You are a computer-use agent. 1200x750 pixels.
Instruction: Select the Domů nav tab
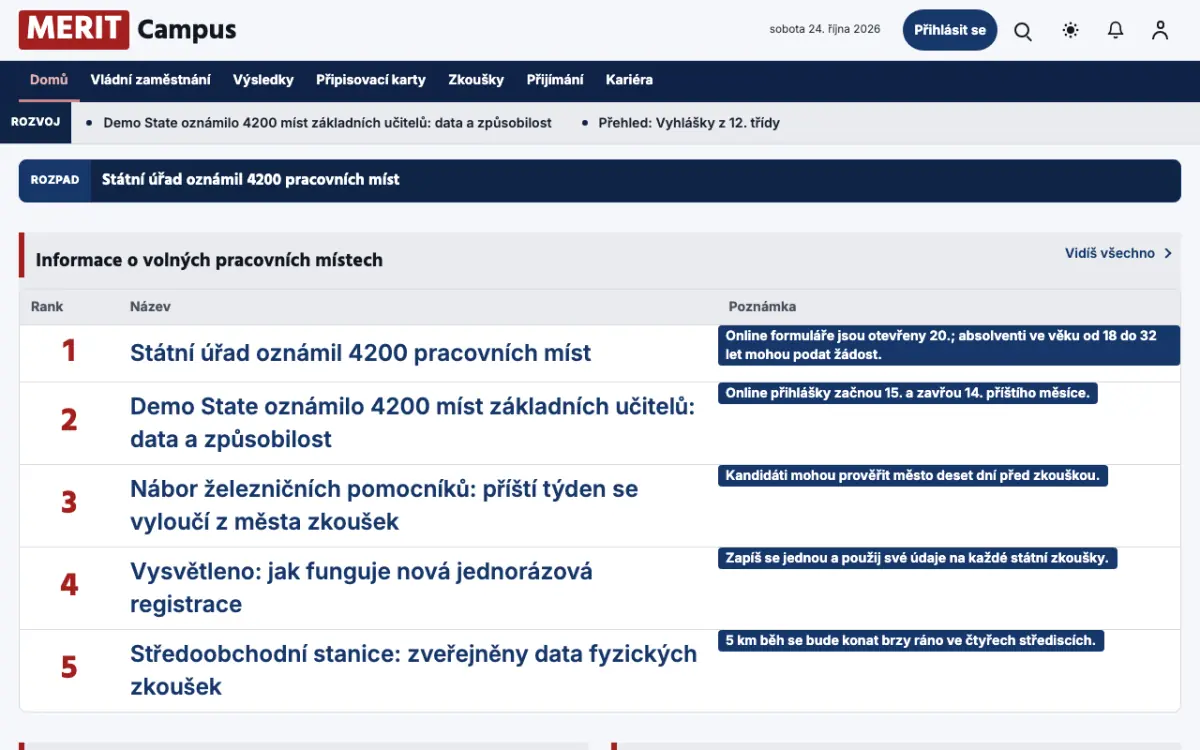[49, 80]
